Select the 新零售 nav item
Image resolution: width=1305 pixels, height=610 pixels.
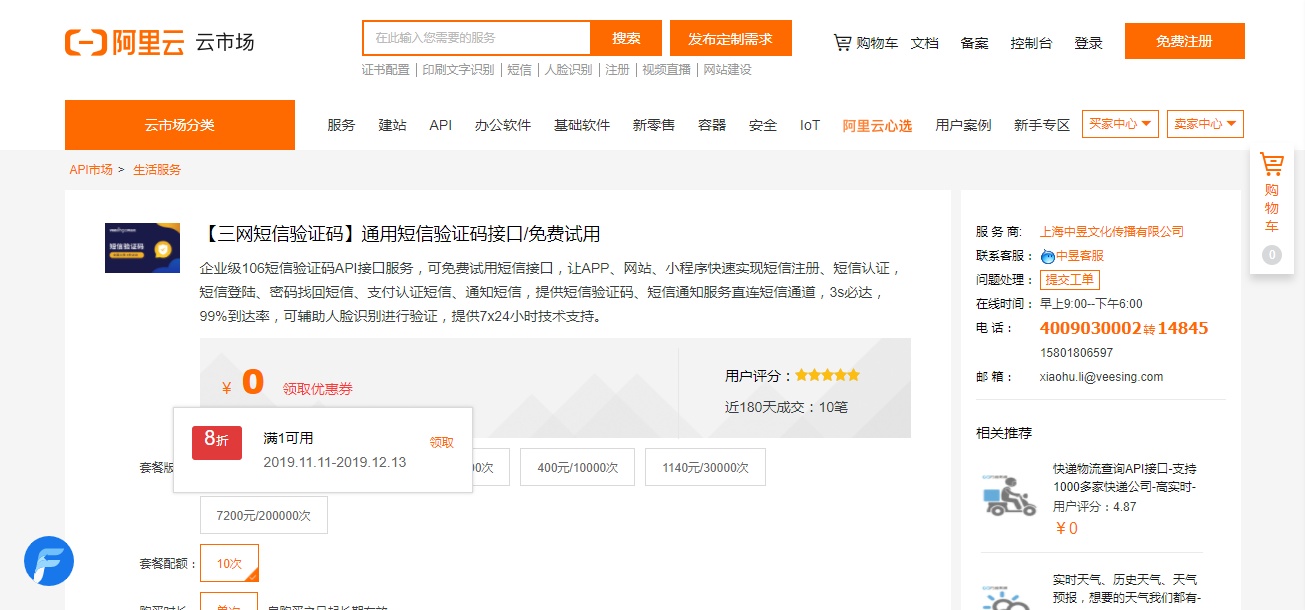click(x=654, y=125)
